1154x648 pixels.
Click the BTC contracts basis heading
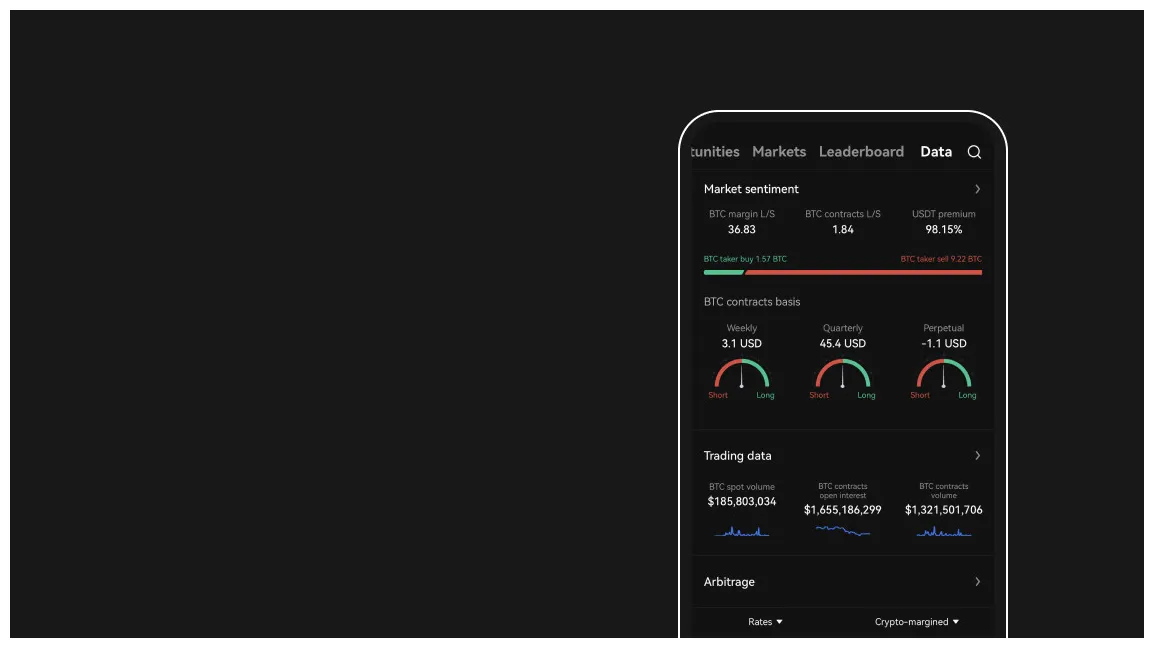pos(752,302)
